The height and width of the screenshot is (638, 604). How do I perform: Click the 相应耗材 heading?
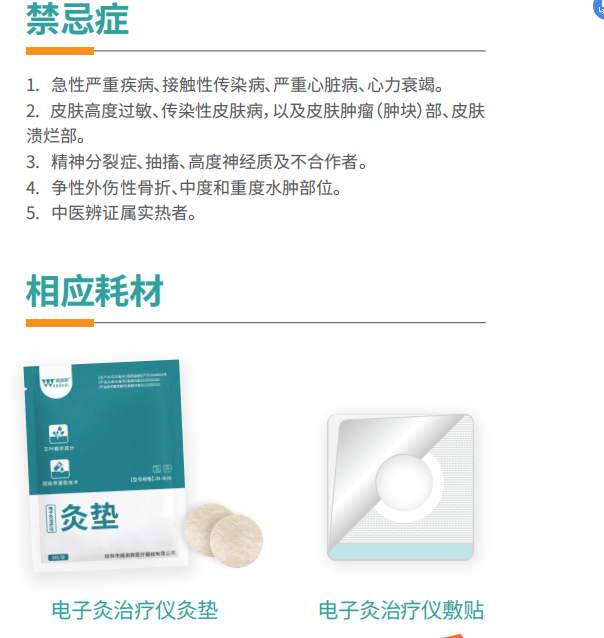[94, 291]
